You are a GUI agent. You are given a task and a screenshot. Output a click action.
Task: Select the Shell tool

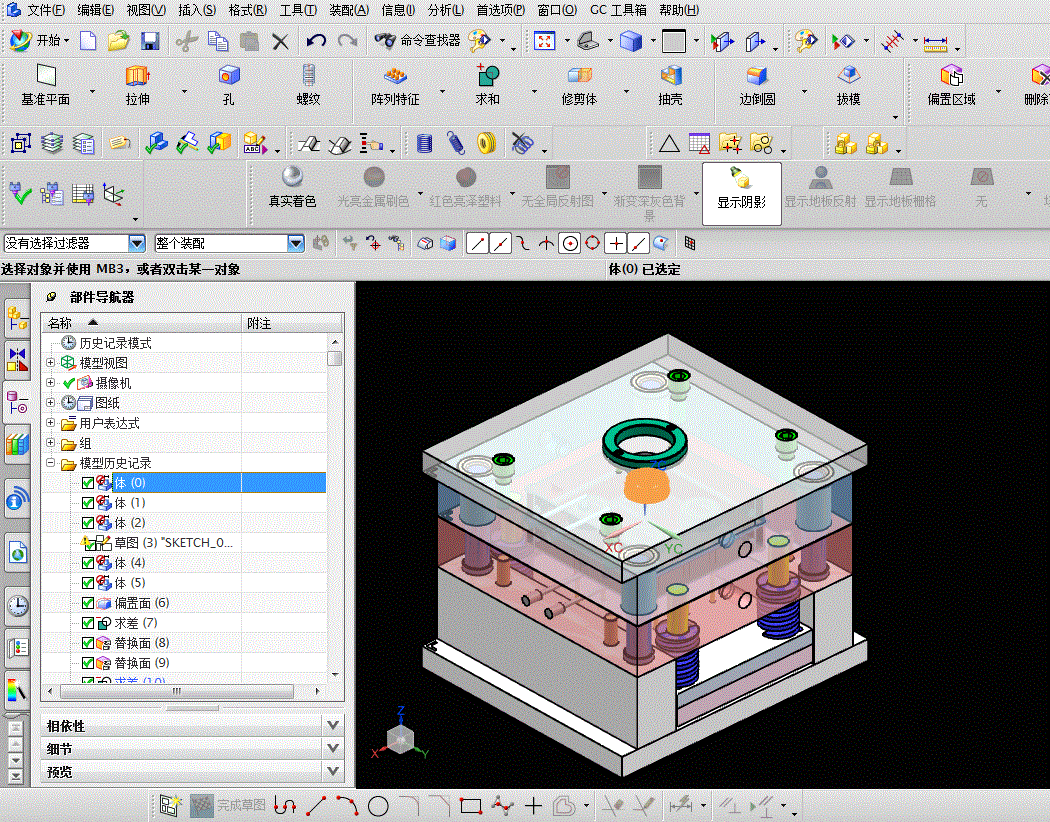point(670,86)
